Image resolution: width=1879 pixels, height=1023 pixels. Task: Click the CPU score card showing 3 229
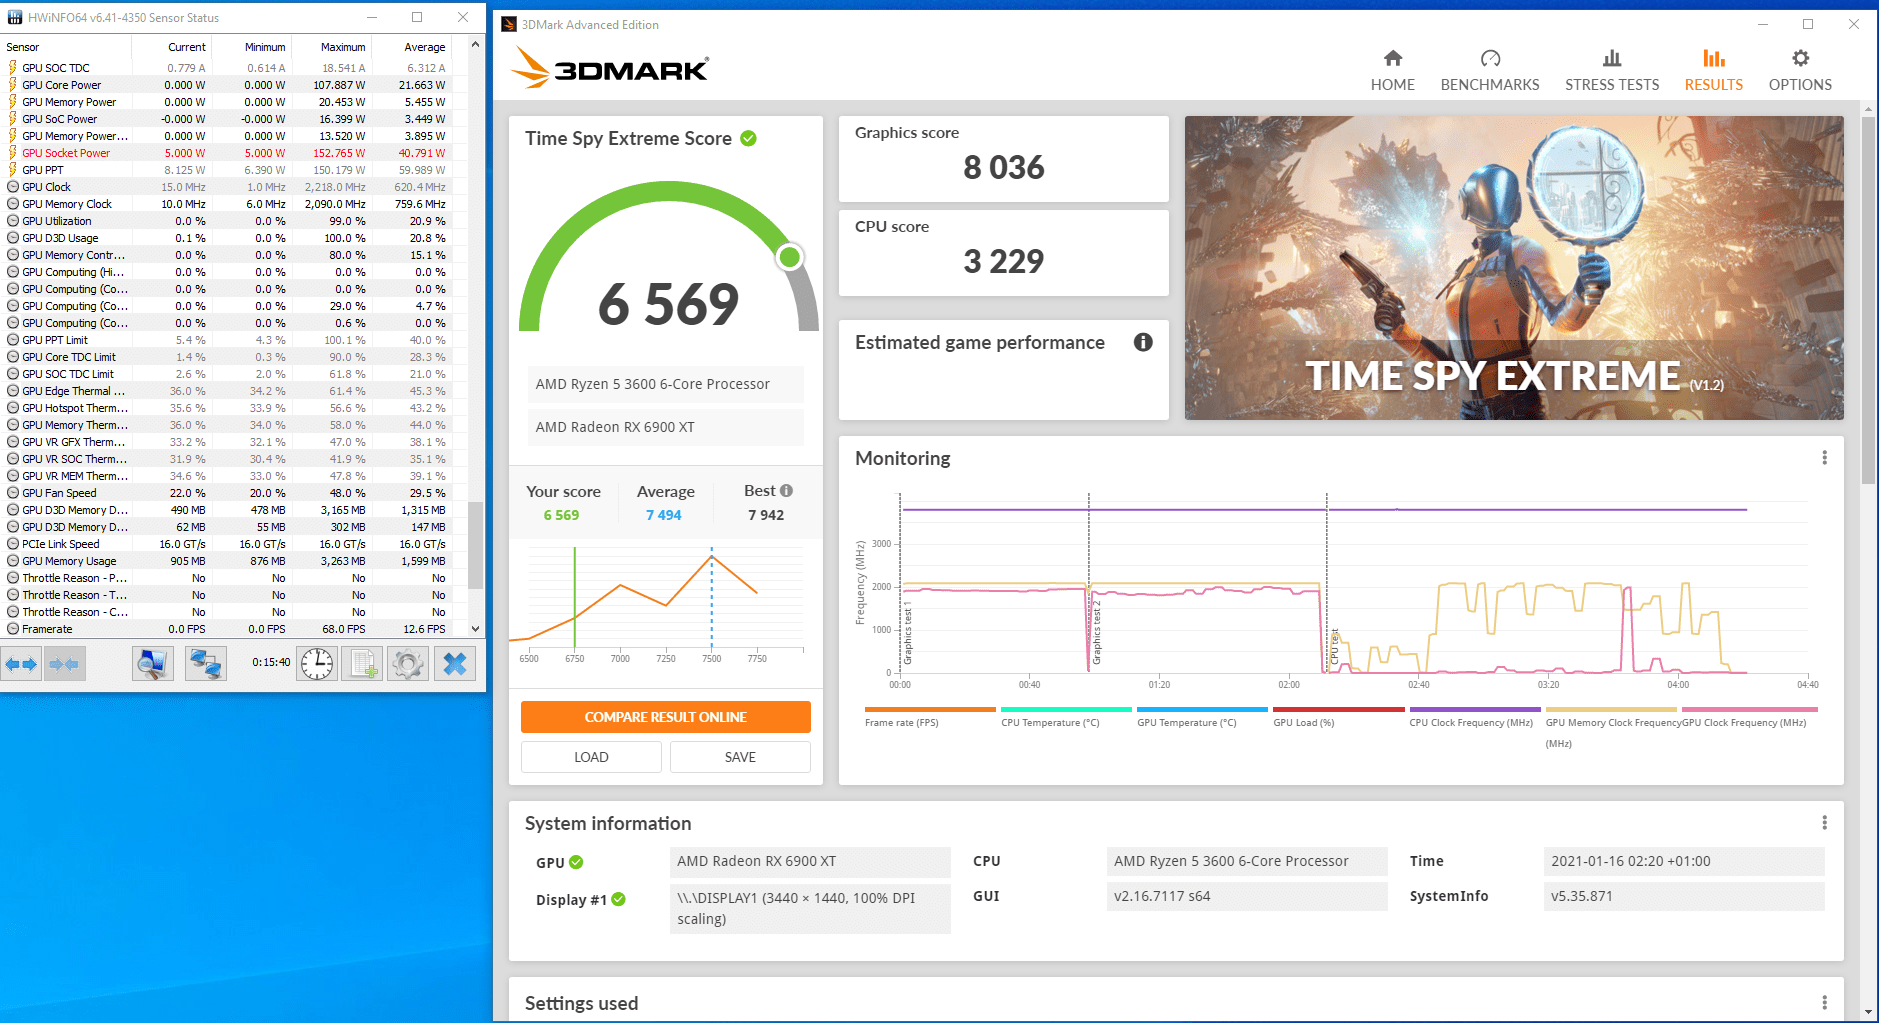coord(1004,253)
